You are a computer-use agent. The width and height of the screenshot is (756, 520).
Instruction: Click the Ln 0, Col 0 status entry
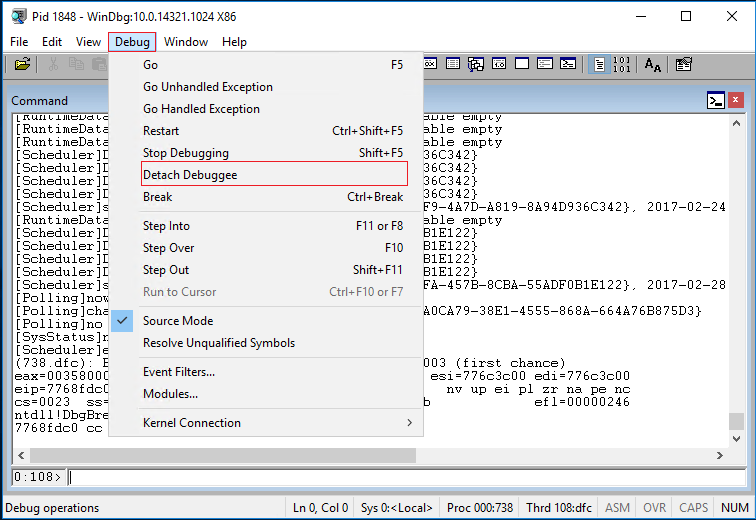point(320,507)
